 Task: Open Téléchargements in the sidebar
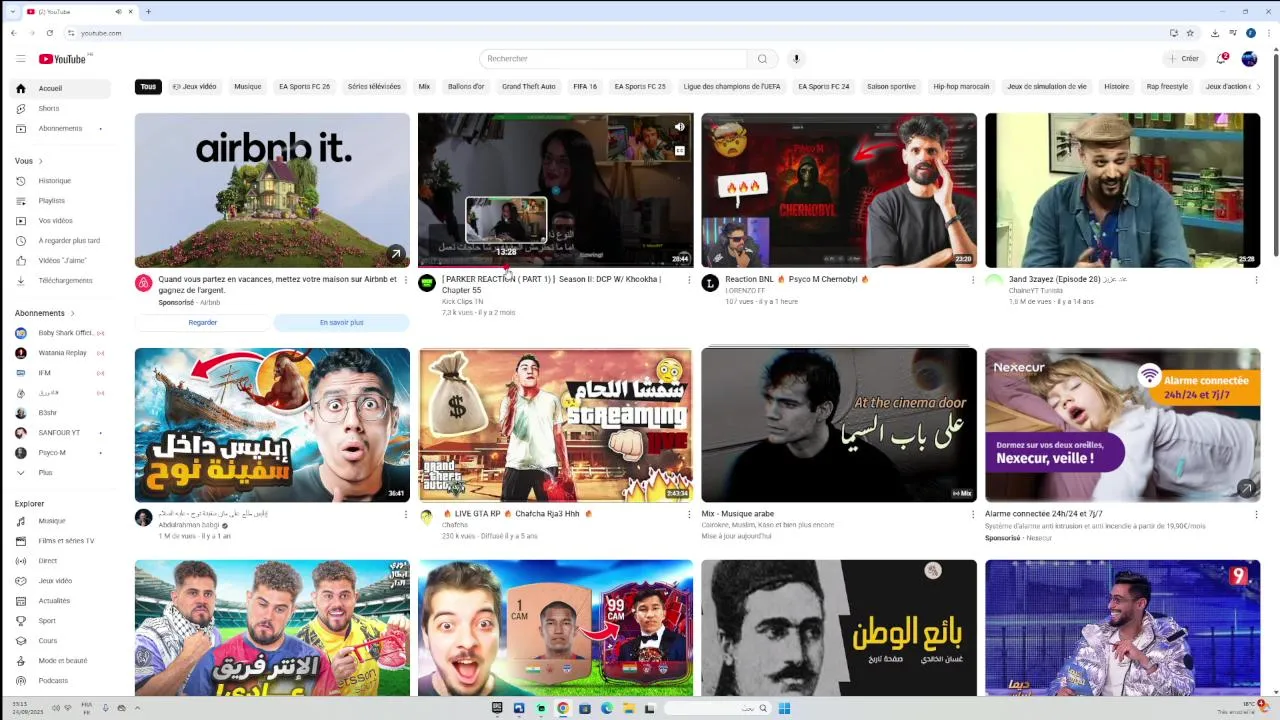(67, 281)
